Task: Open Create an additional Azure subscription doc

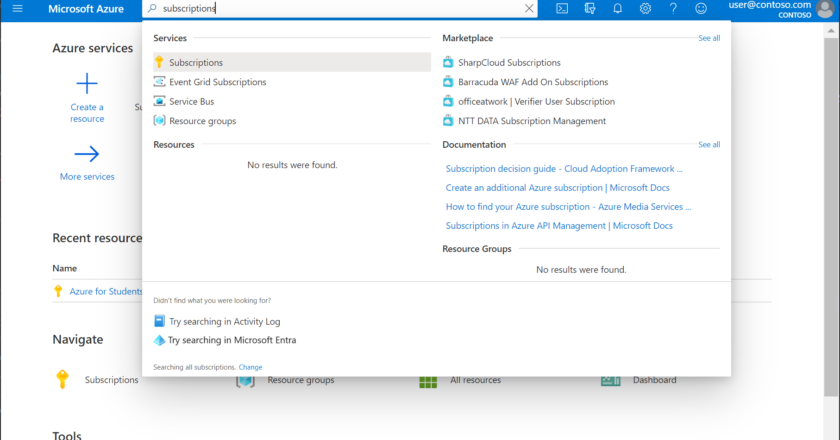Action: (558, 188)
